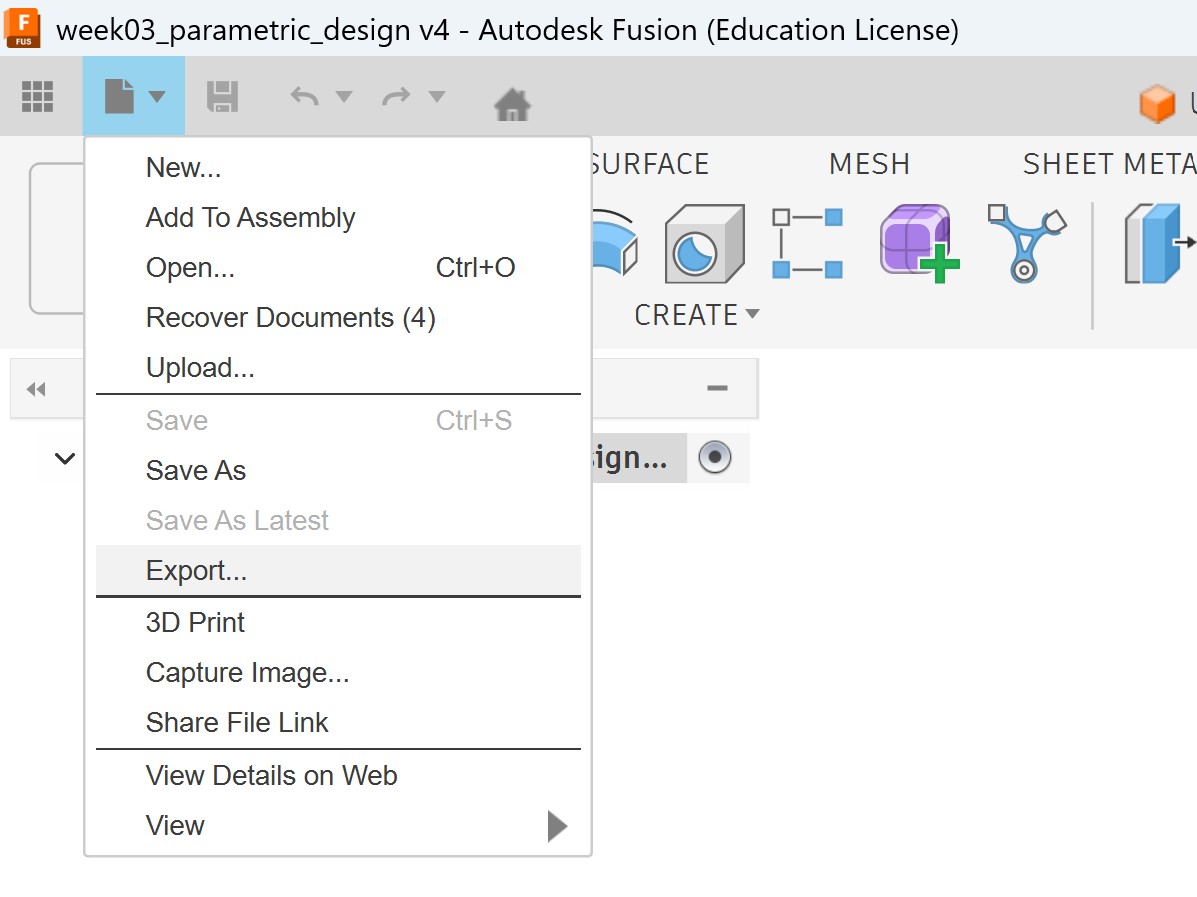Collapse browser panel with double-arrow button
Screen dimensions: 1197x897
[x=36, y=389]
